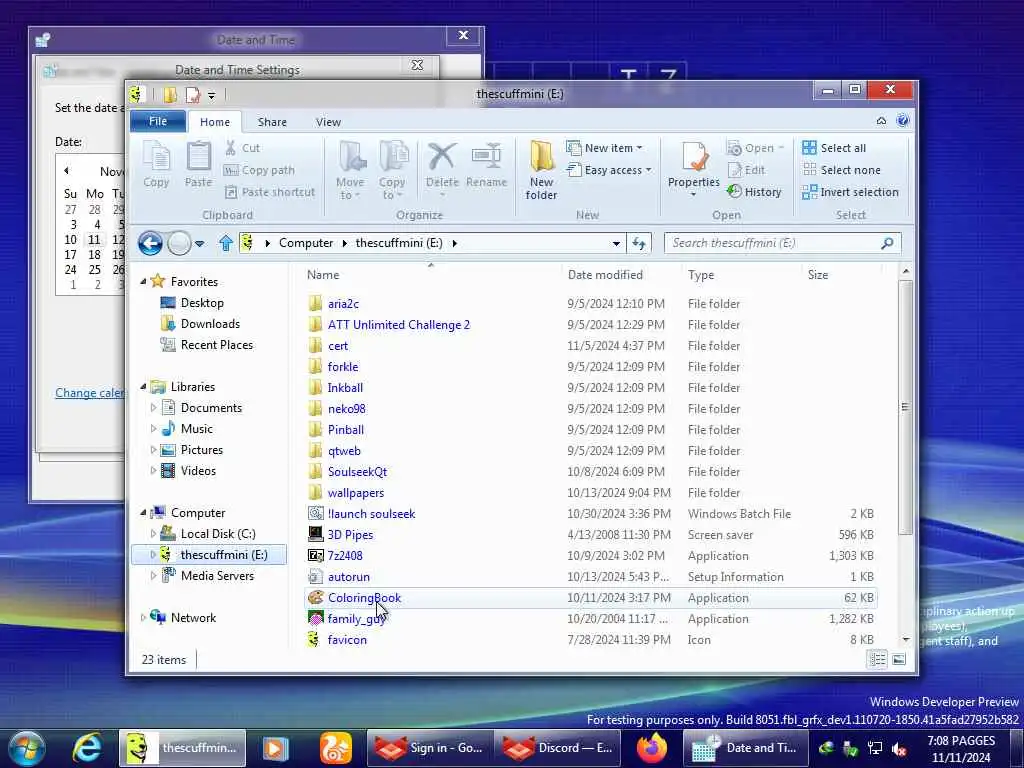Open the Copy to command
The image size is (1024, 768).
tap(392, 170)
